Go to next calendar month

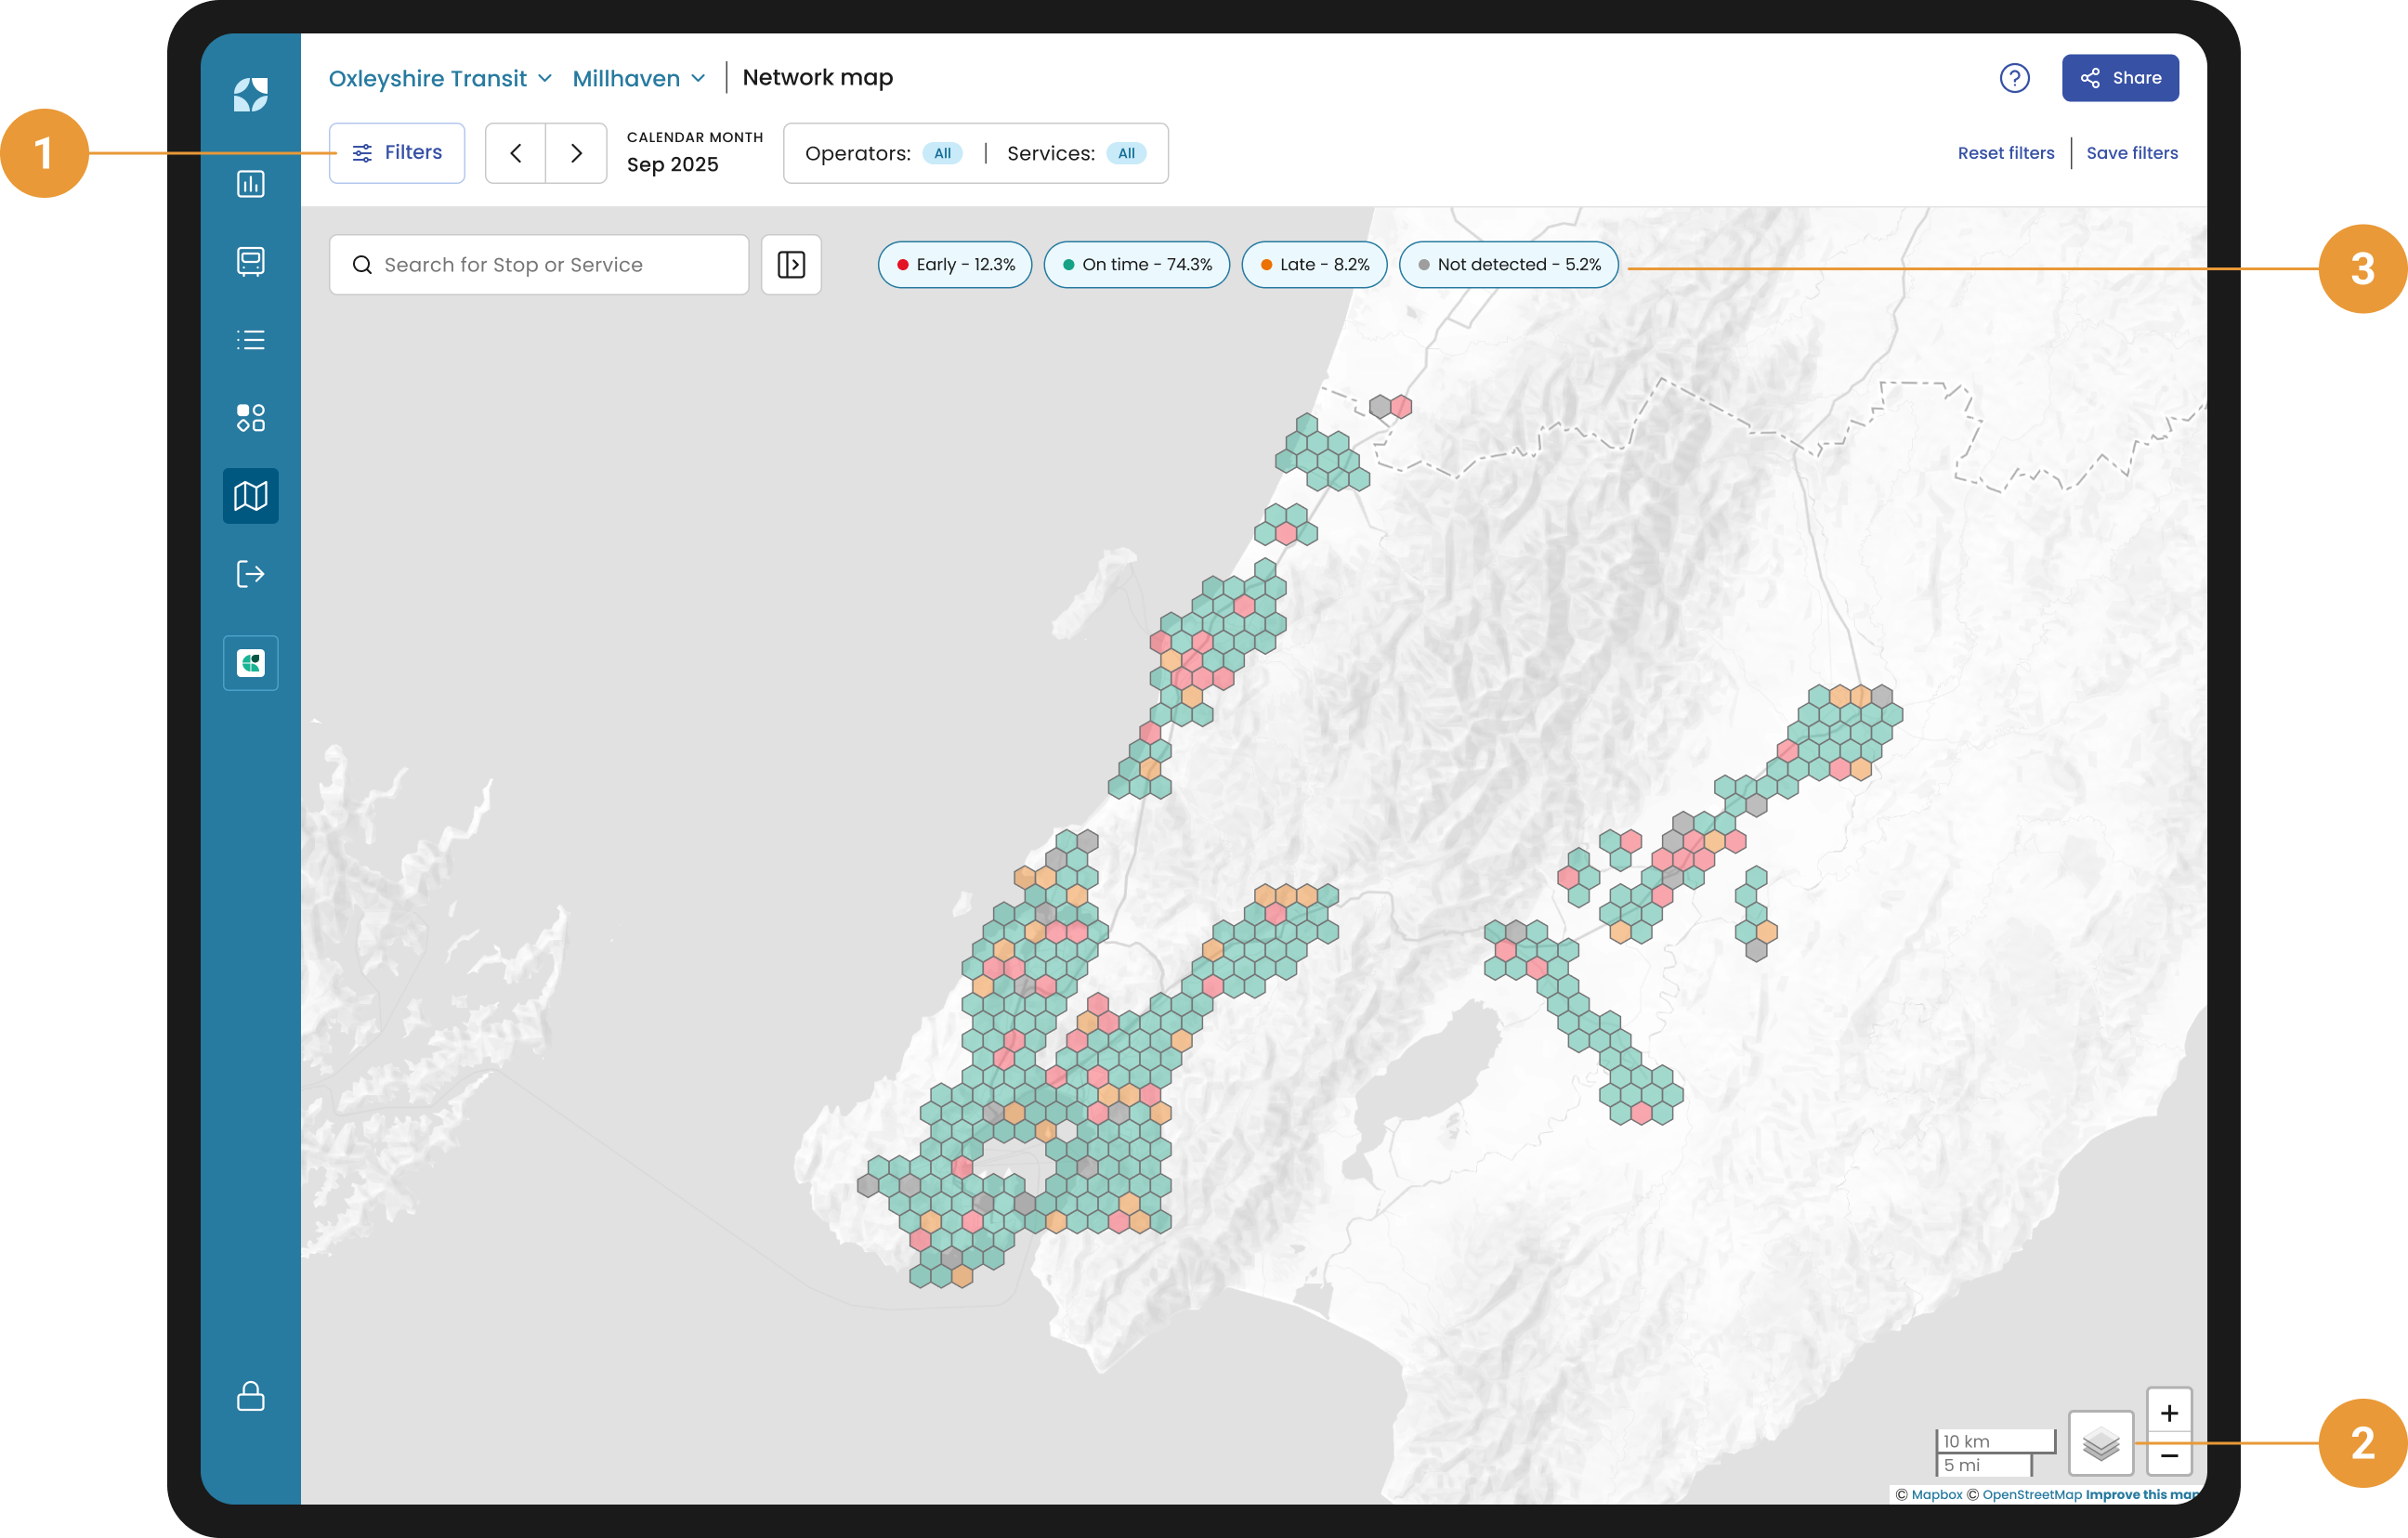[576, 153]
